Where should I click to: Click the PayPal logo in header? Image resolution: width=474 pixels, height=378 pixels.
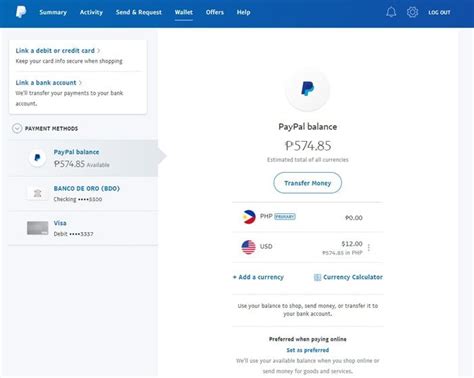pos(21,12)
